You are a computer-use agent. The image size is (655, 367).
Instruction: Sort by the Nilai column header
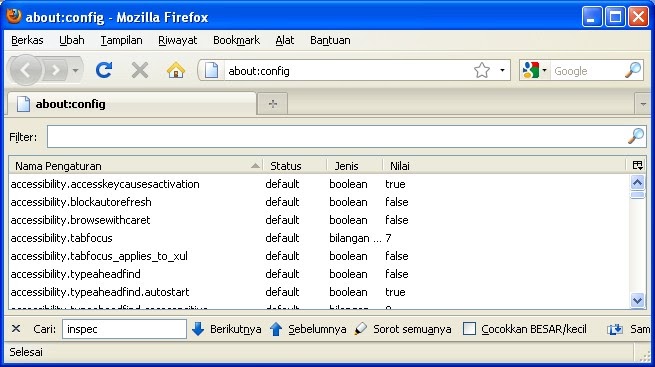505,166
